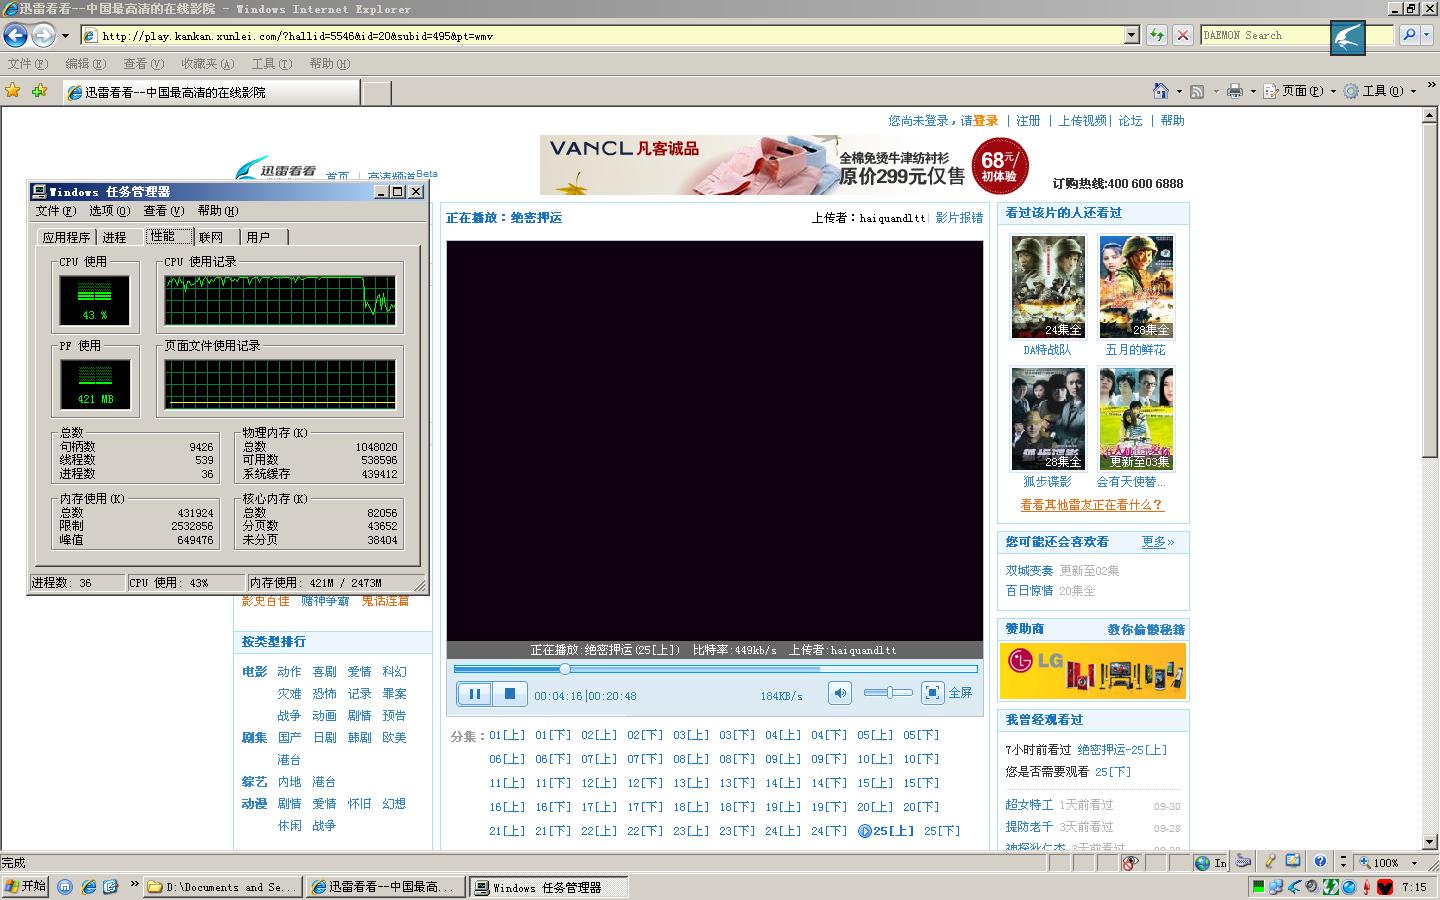Pause the video with the pause button

click(474, 693)
